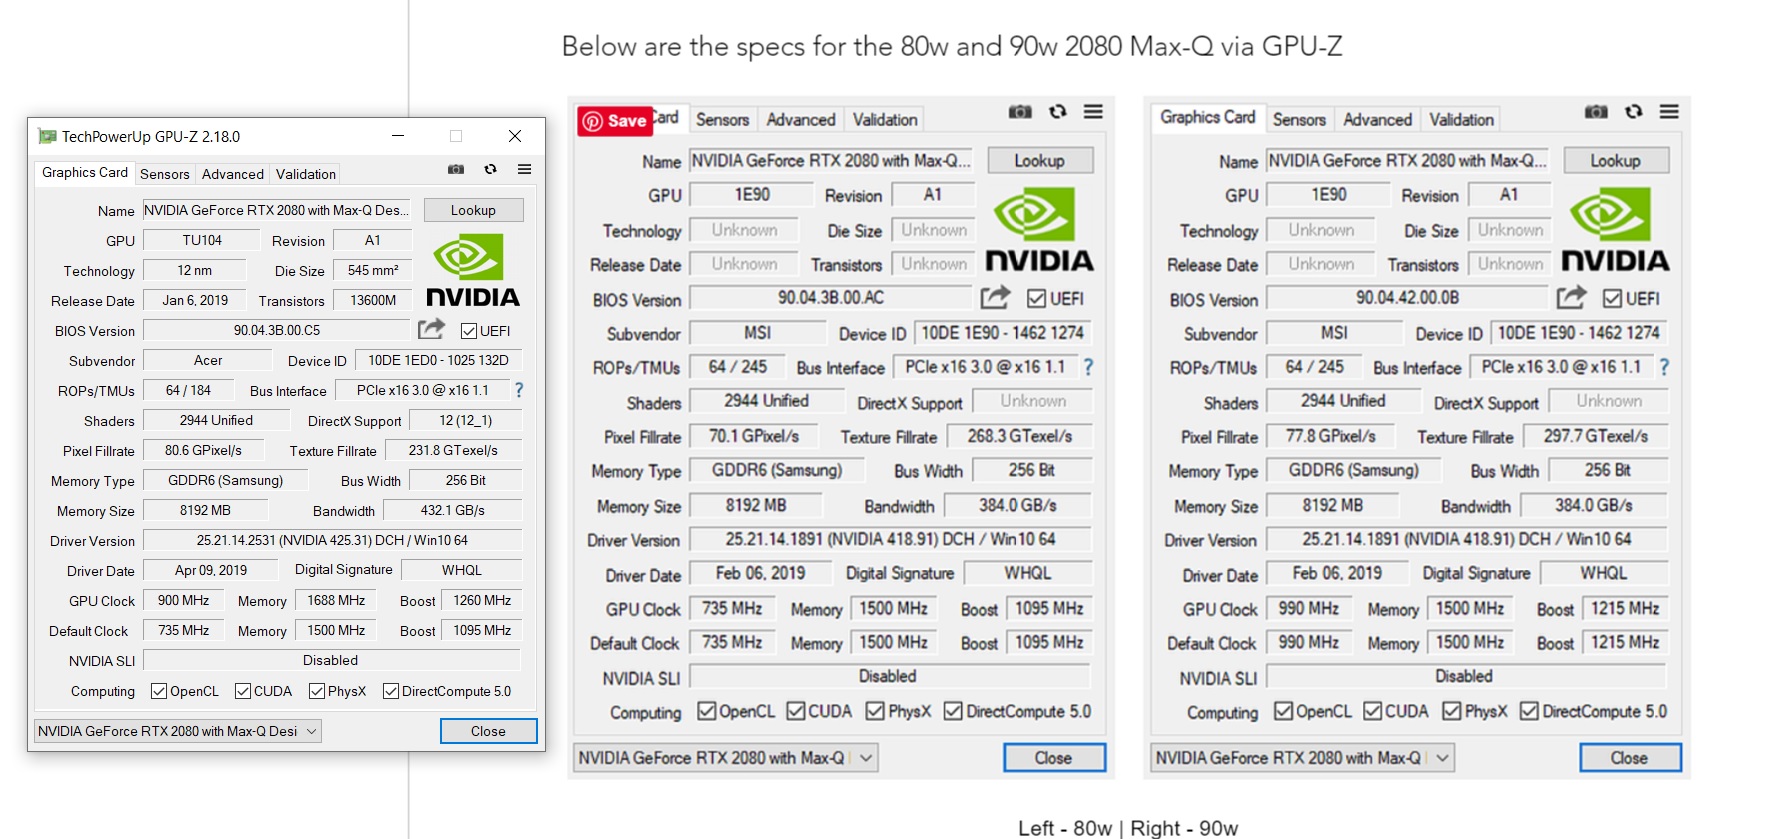The width and height of the screenshot is (1769, 839).
Task: Select the Graphics Card tab in the 90w panel
Action: point(1208,117)
